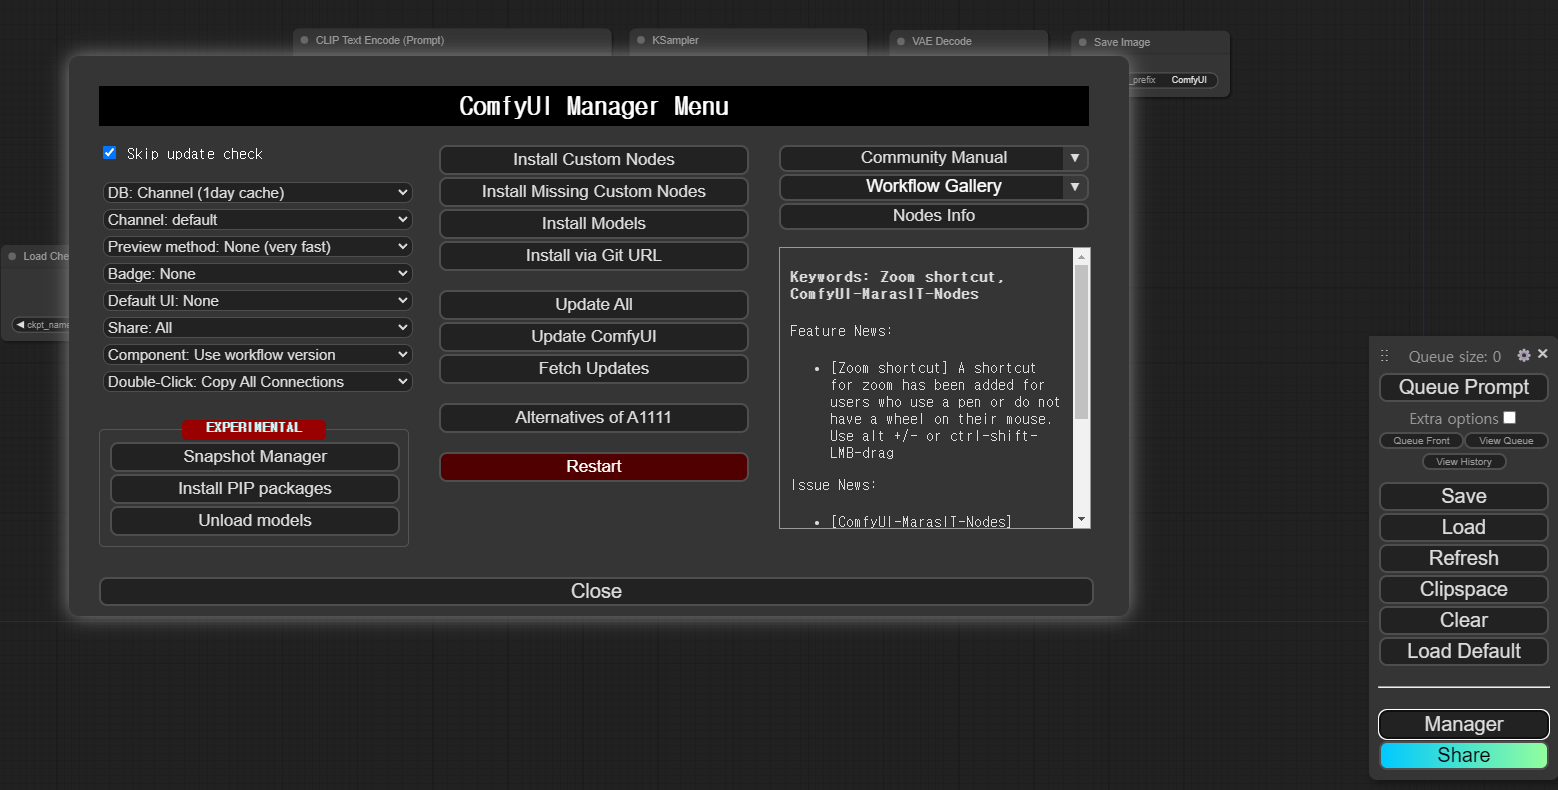This screenshot has height=790, width=1558.
Task: Click Install Custom Nodes button
Action: pos(594,160)
